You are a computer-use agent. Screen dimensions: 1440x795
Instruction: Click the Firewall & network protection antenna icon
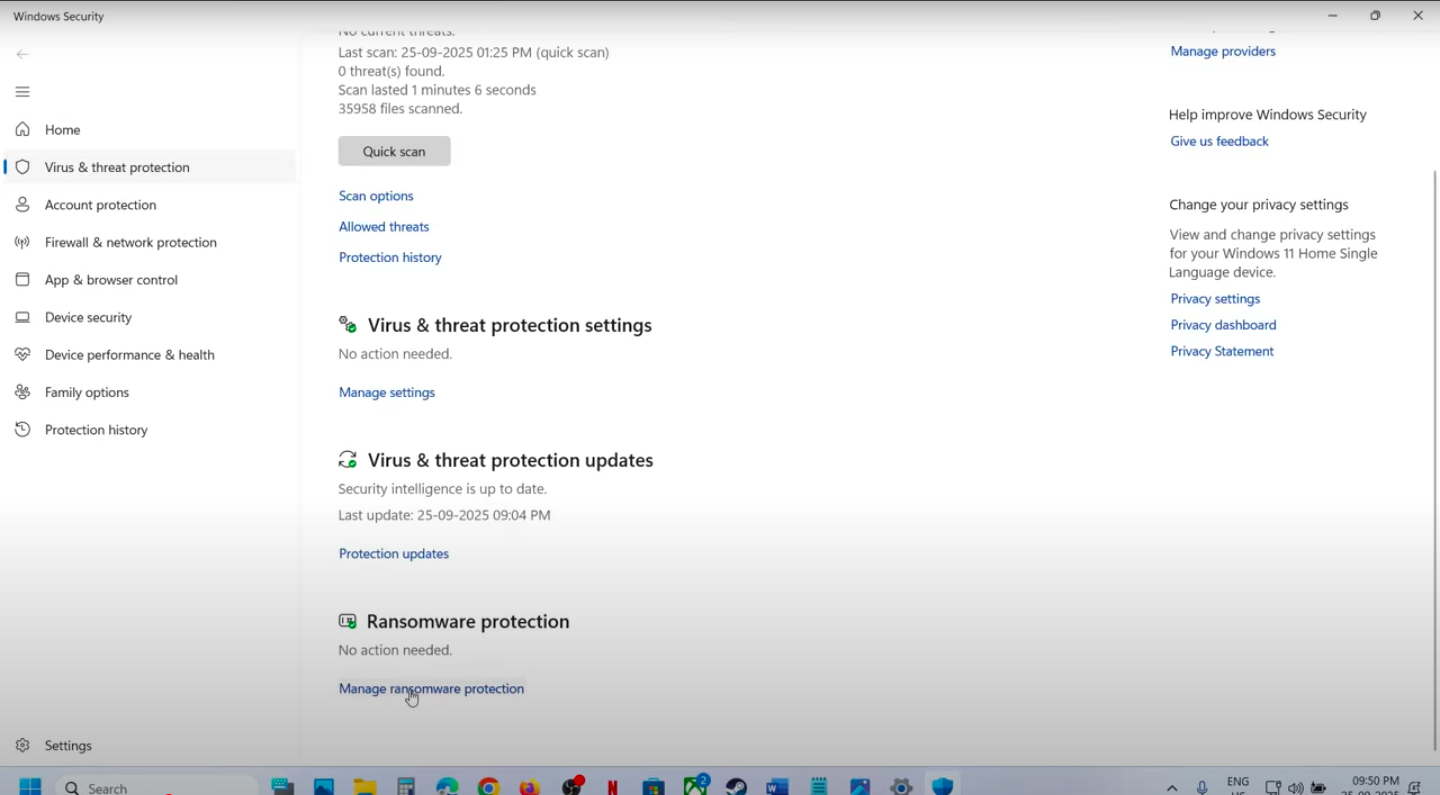(22, 242)
